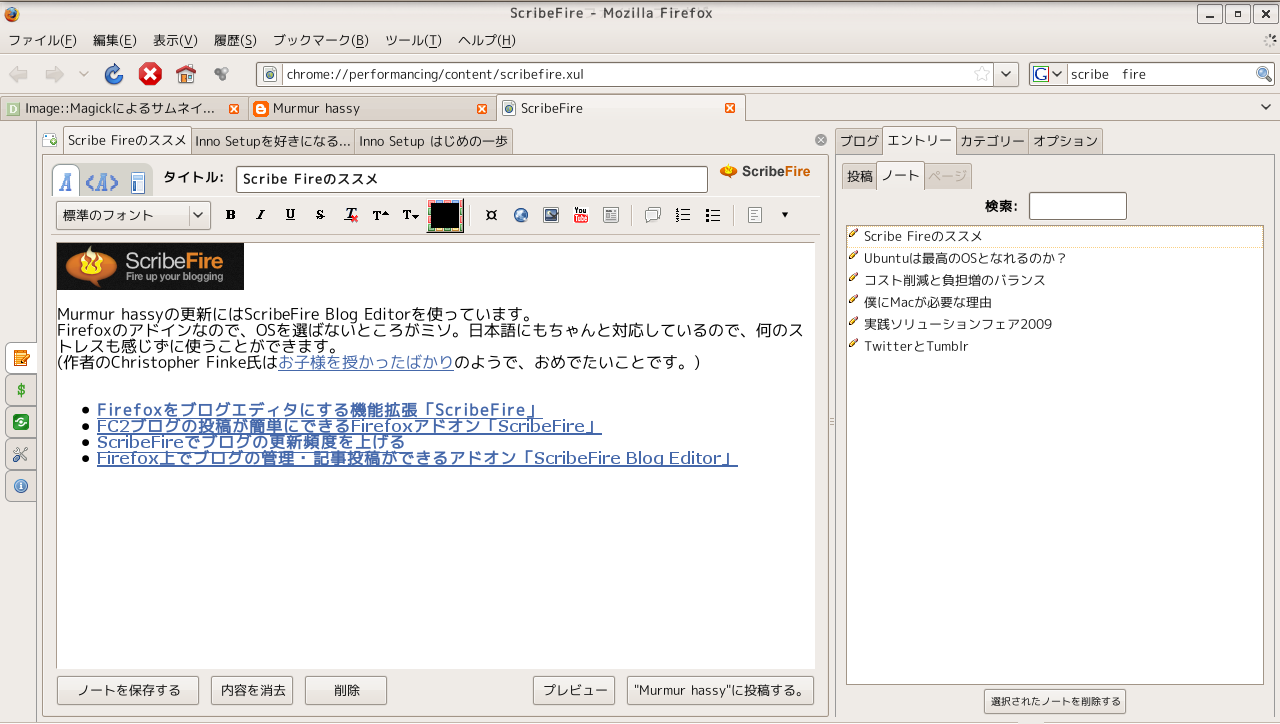Open the tools wrench sidebar icon
The image size is (1280, 724).
coord(21,454)
